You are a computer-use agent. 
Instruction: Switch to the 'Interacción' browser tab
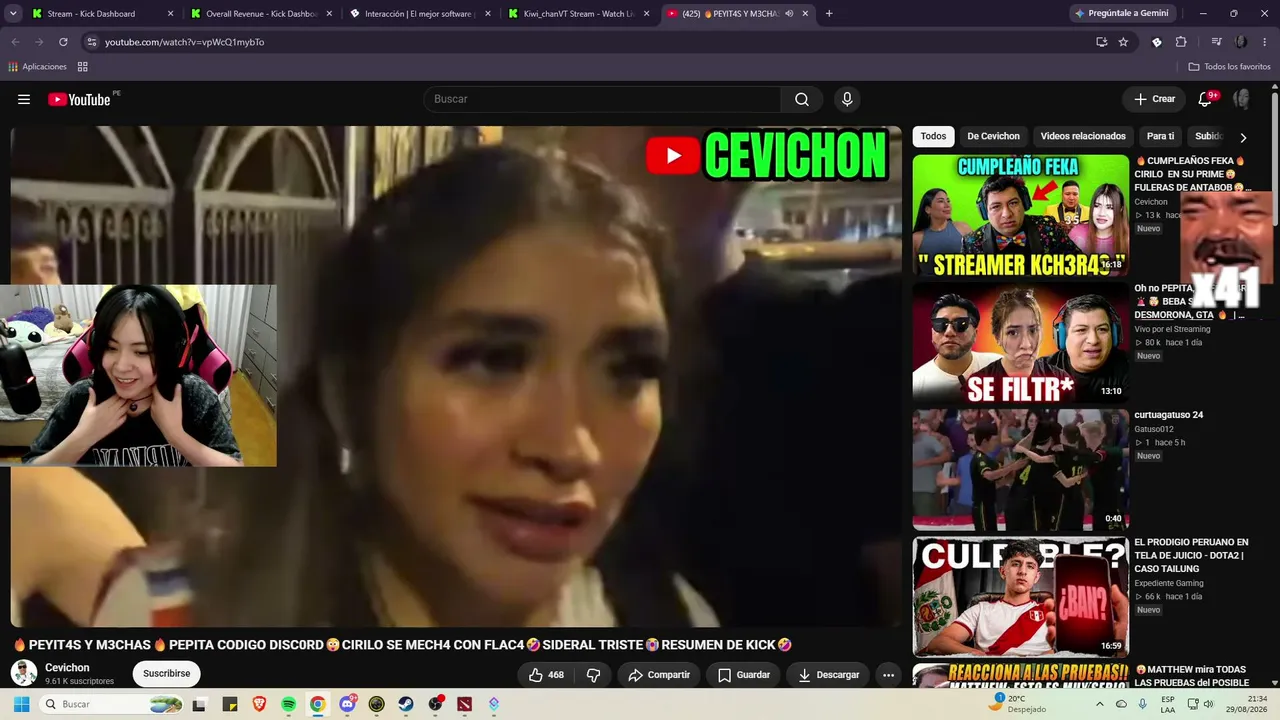click(421, 14)
